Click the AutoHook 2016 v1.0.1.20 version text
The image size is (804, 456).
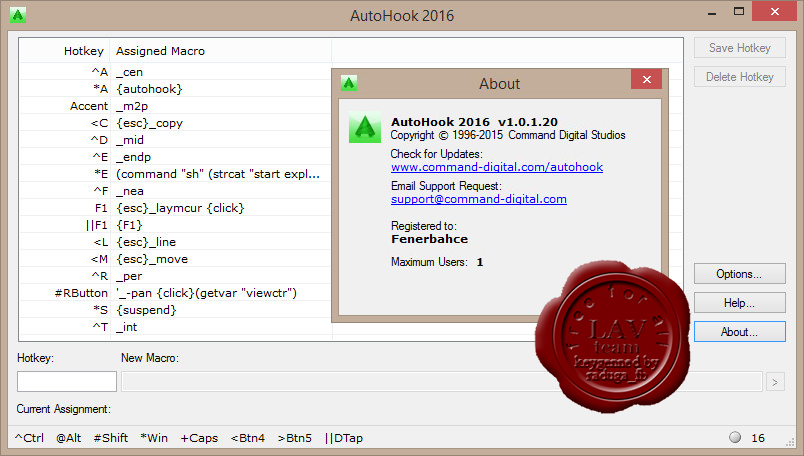pos(474,122)
